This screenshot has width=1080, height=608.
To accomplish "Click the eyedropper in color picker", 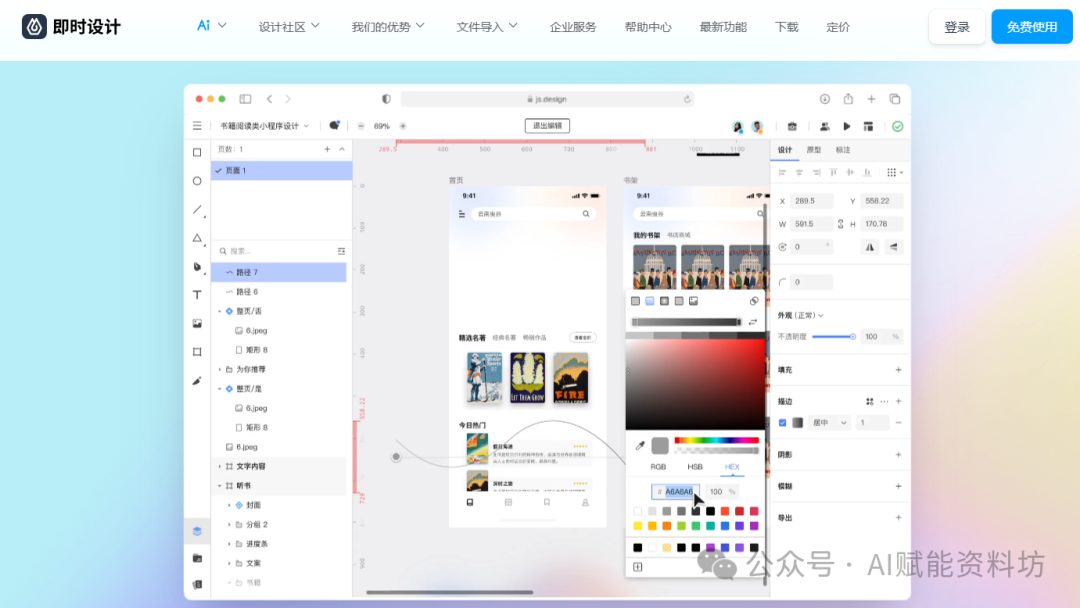I will [x=640, y=445].
